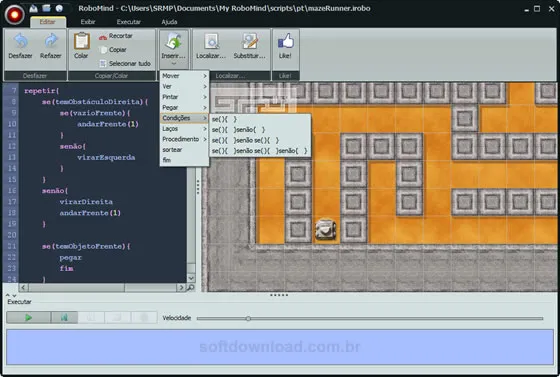Undo with the Desfazer arrow icon
Screen dimensions: 560x377
tap(20, 42)
